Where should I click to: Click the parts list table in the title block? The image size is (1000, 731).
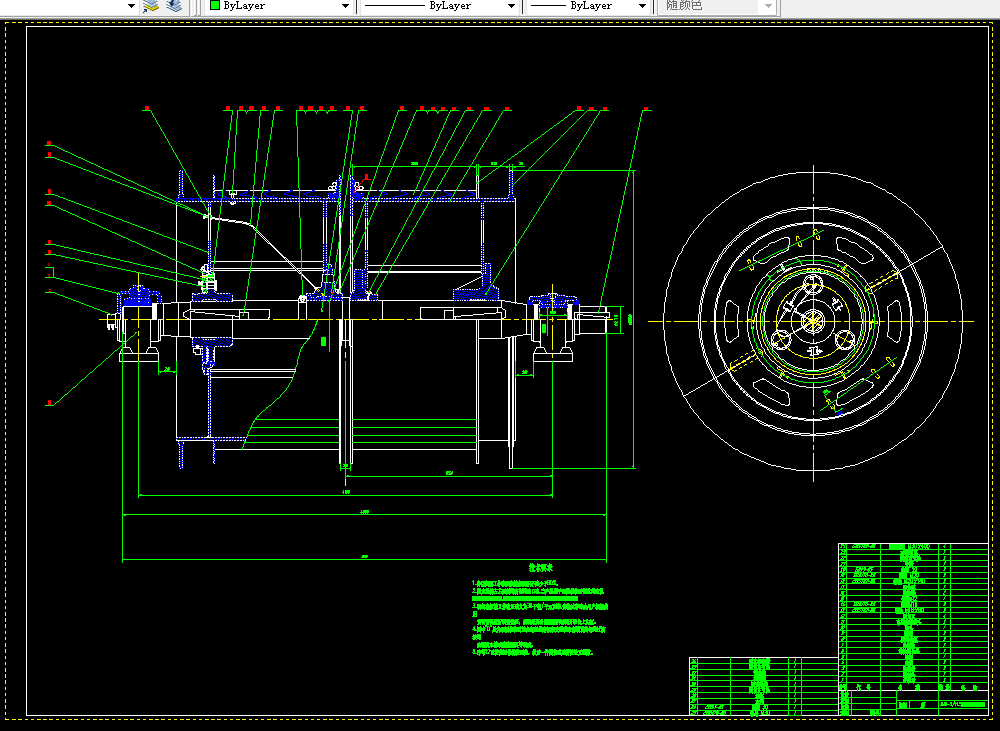913,616
